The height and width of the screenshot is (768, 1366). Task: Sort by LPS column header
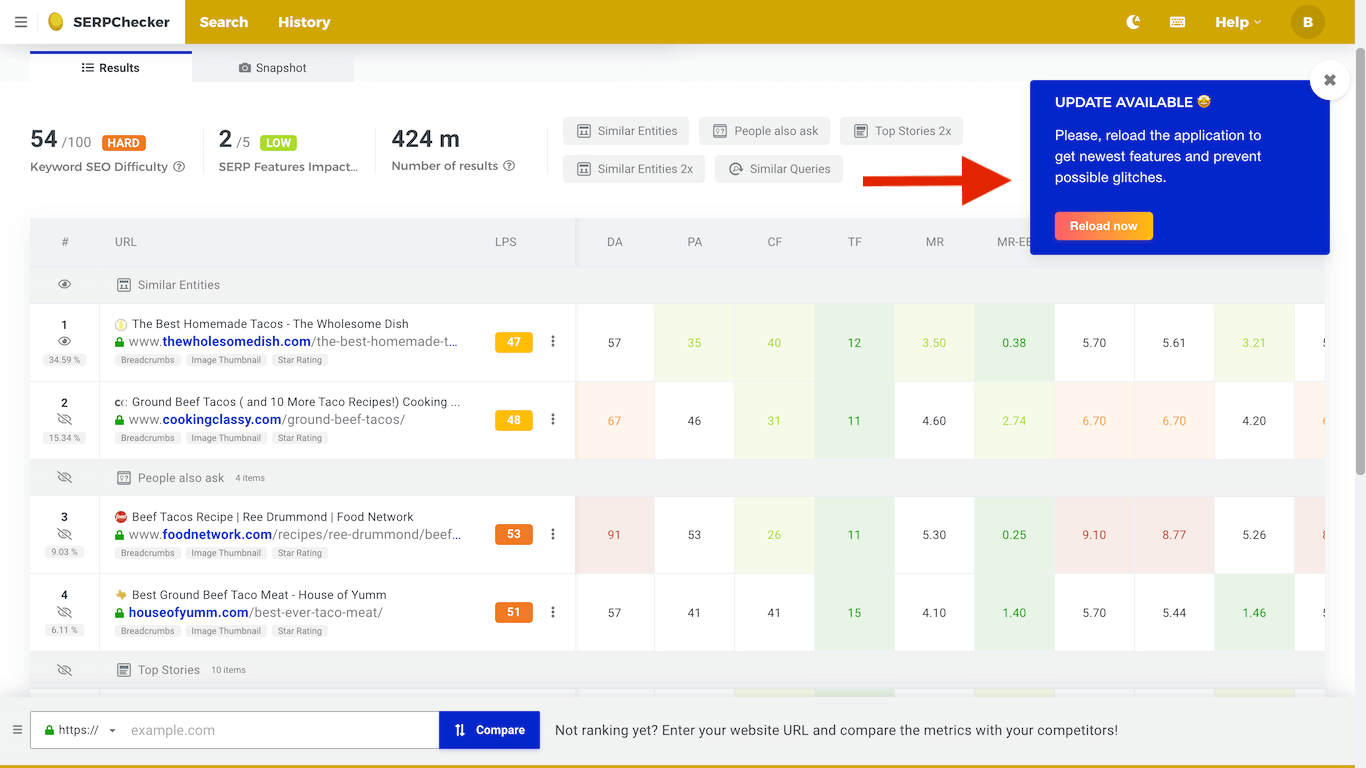coord(506,242)
